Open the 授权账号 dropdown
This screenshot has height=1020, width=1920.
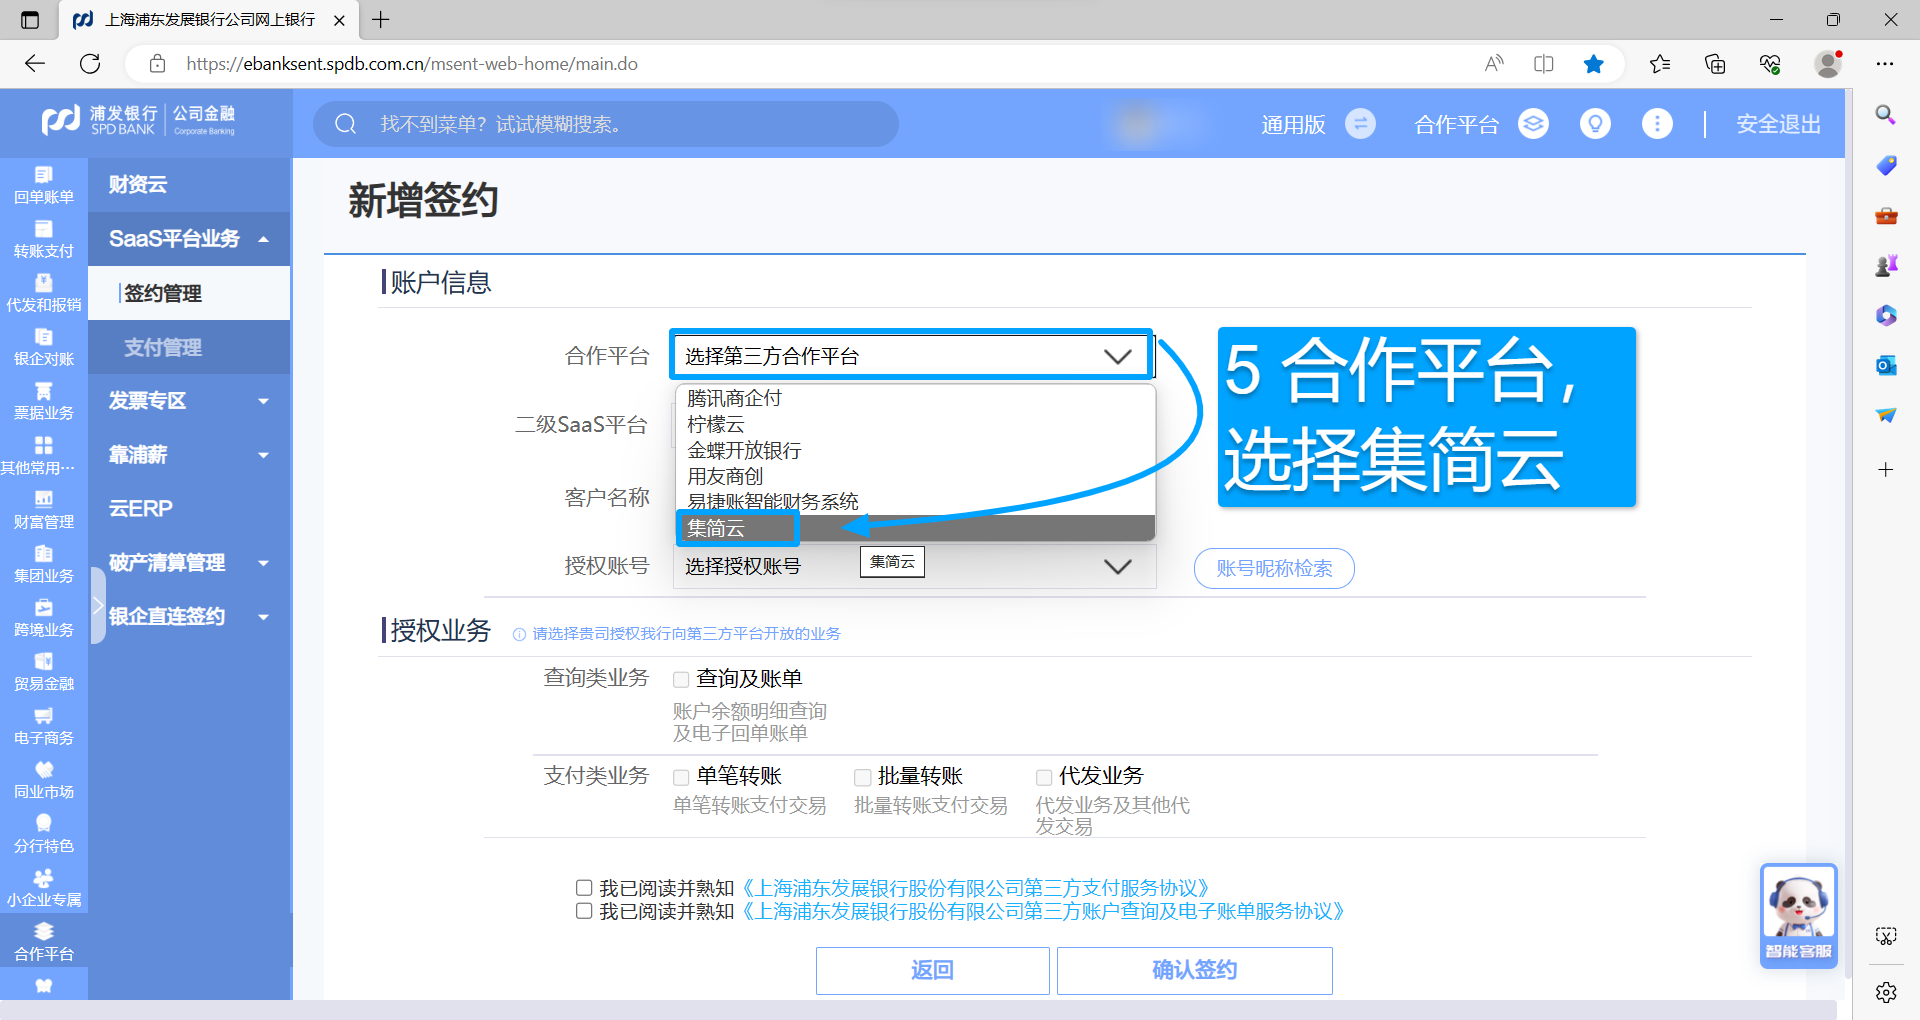tap(914, 567)
